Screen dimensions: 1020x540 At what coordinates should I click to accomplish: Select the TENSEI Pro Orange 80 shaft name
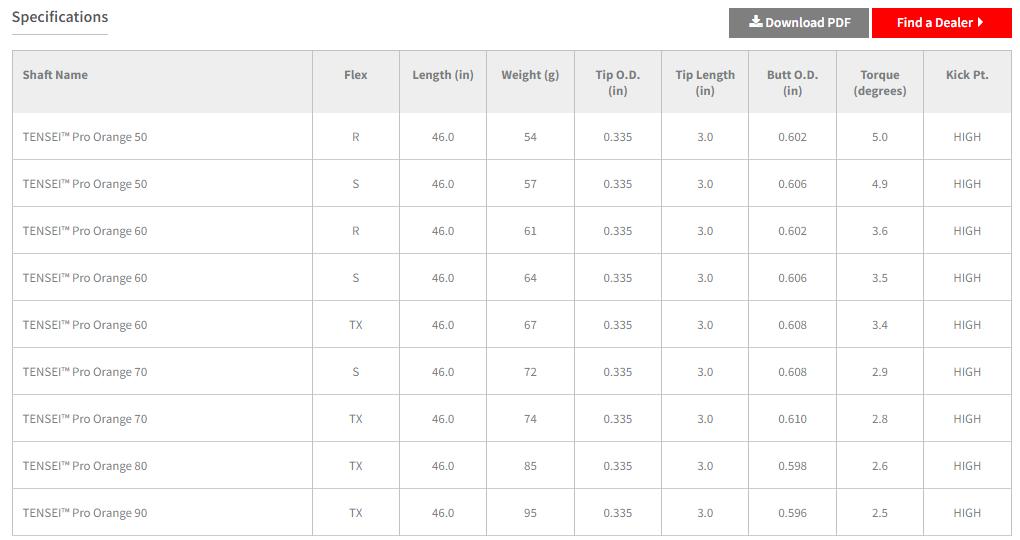click(85, 466)
